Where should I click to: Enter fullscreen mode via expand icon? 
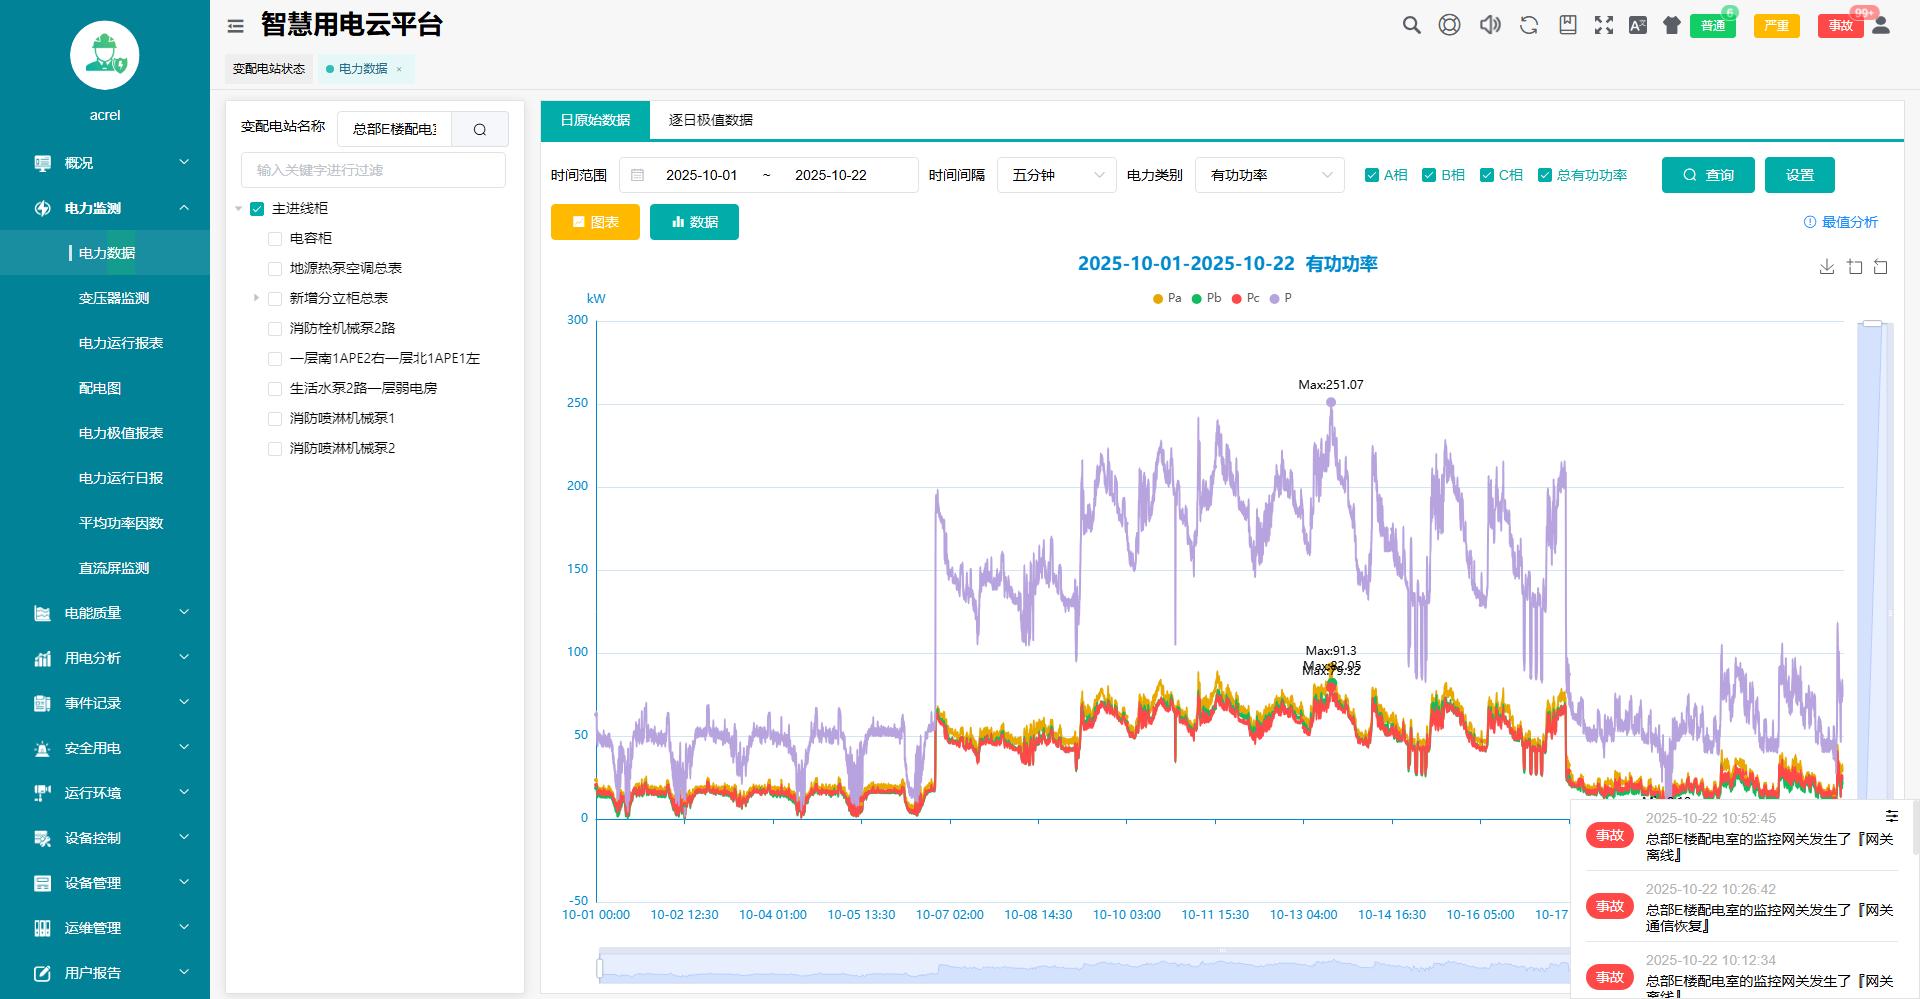(x=1604, y=26)
